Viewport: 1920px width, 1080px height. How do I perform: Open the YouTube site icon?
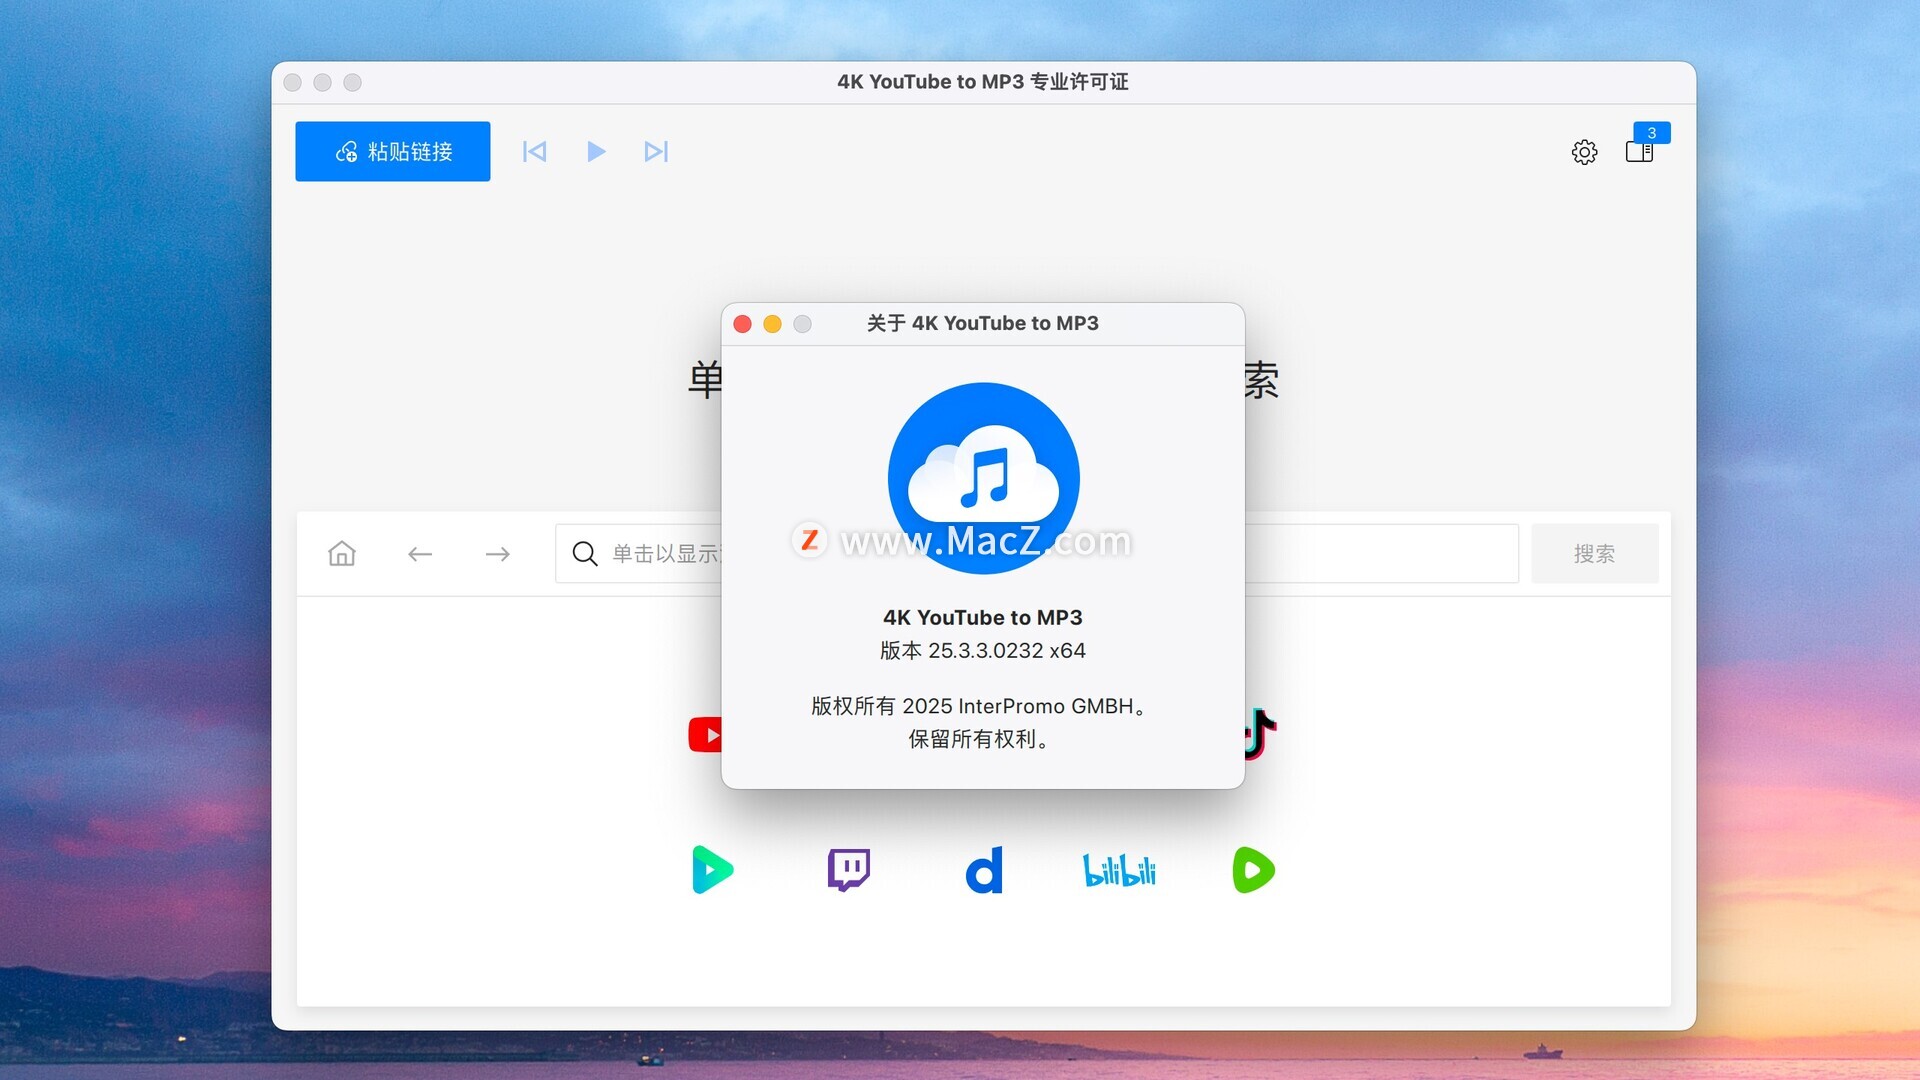[704, 735]
